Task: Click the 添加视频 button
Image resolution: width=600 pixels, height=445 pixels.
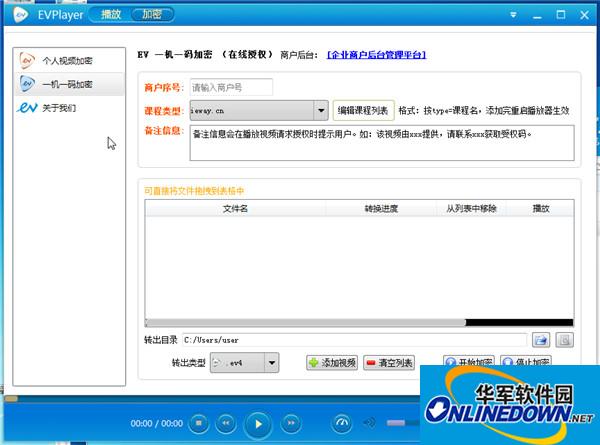Action: pyautogui.click(x=332, y=362)
